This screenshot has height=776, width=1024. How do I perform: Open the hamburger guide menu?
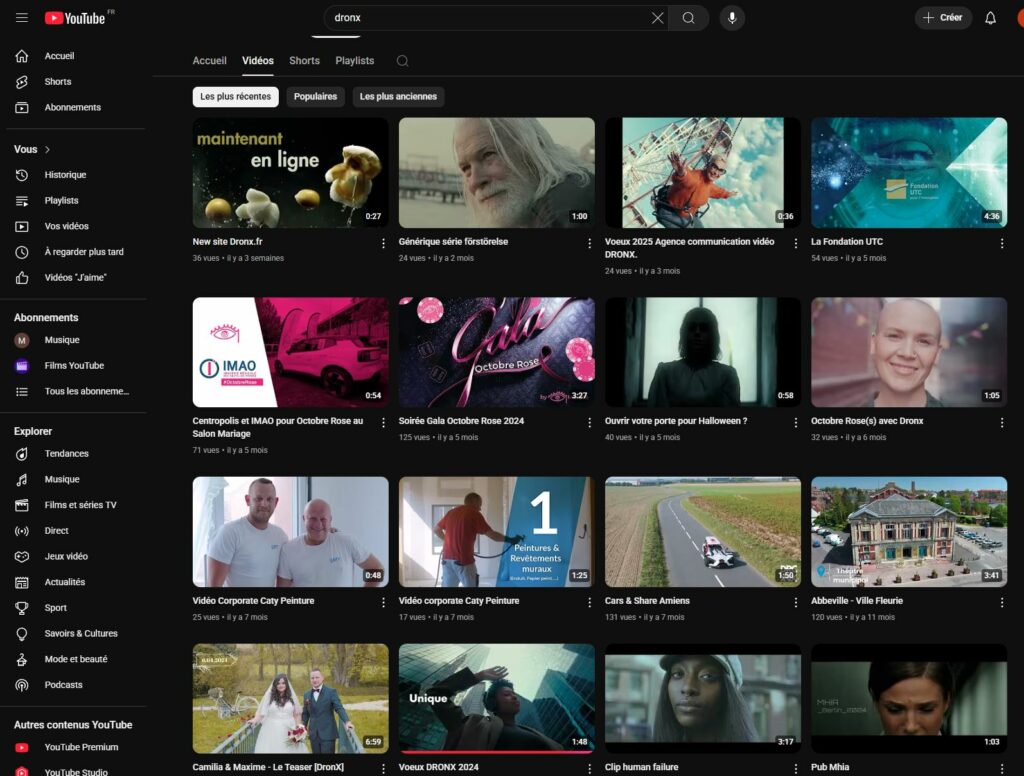22,18
